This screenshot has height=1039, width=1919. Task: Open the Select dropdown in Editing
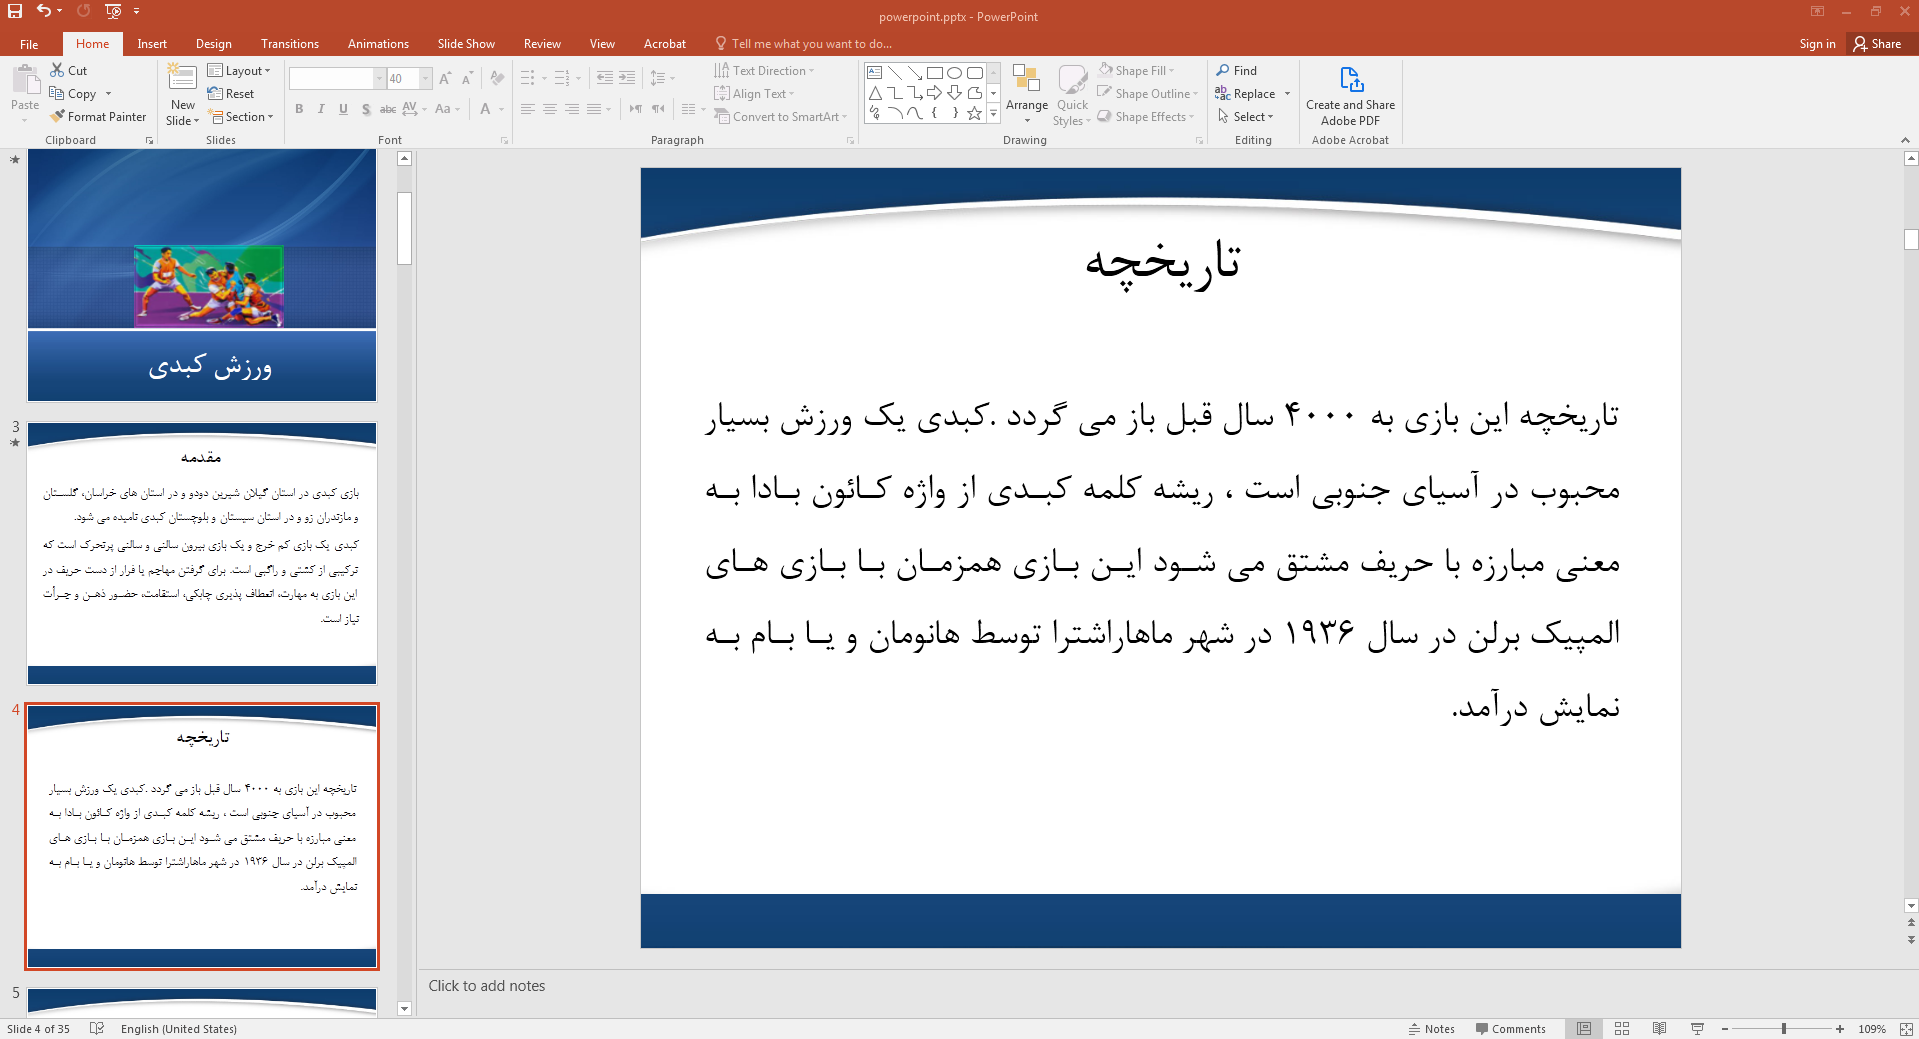tap(1246, 117)
